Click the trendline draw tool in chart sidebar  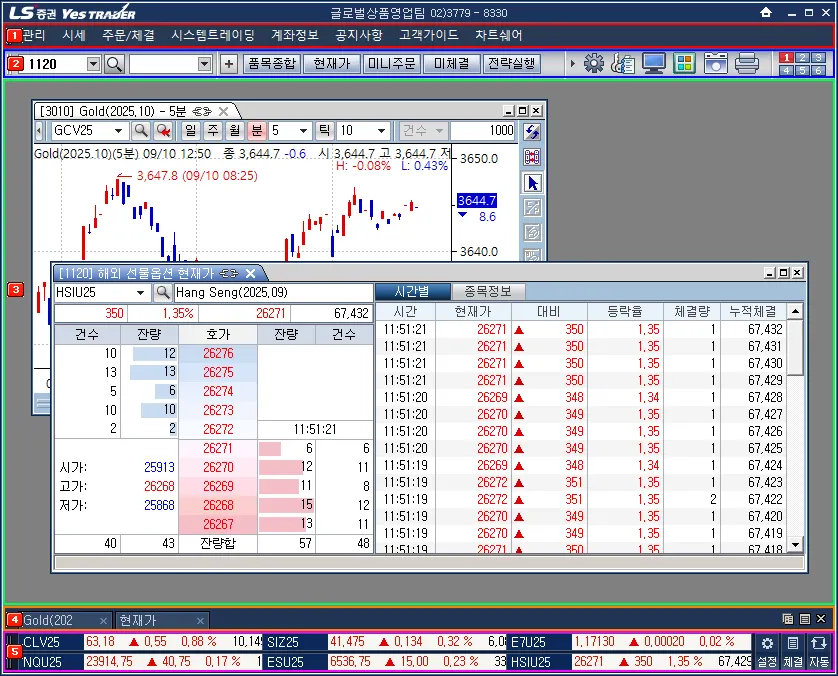532,207
